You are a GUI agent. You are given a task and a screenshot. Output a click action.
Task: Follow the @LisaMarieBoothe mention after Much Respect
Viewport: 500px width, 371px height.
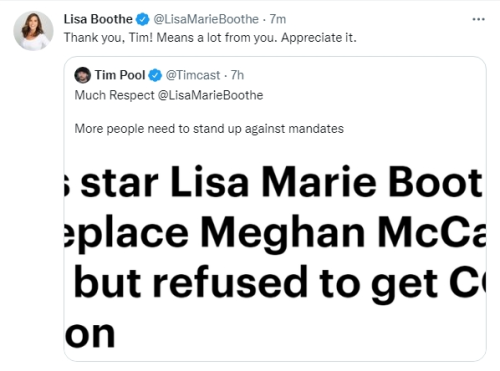tap(210, 95)
